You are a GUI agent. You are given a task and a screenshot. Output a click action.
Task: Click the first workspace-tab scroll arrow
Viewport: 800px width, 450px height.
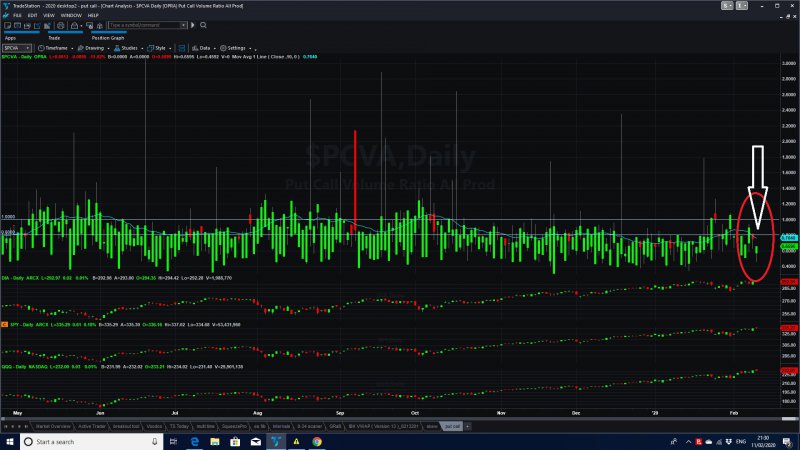(x=6, y=426)
